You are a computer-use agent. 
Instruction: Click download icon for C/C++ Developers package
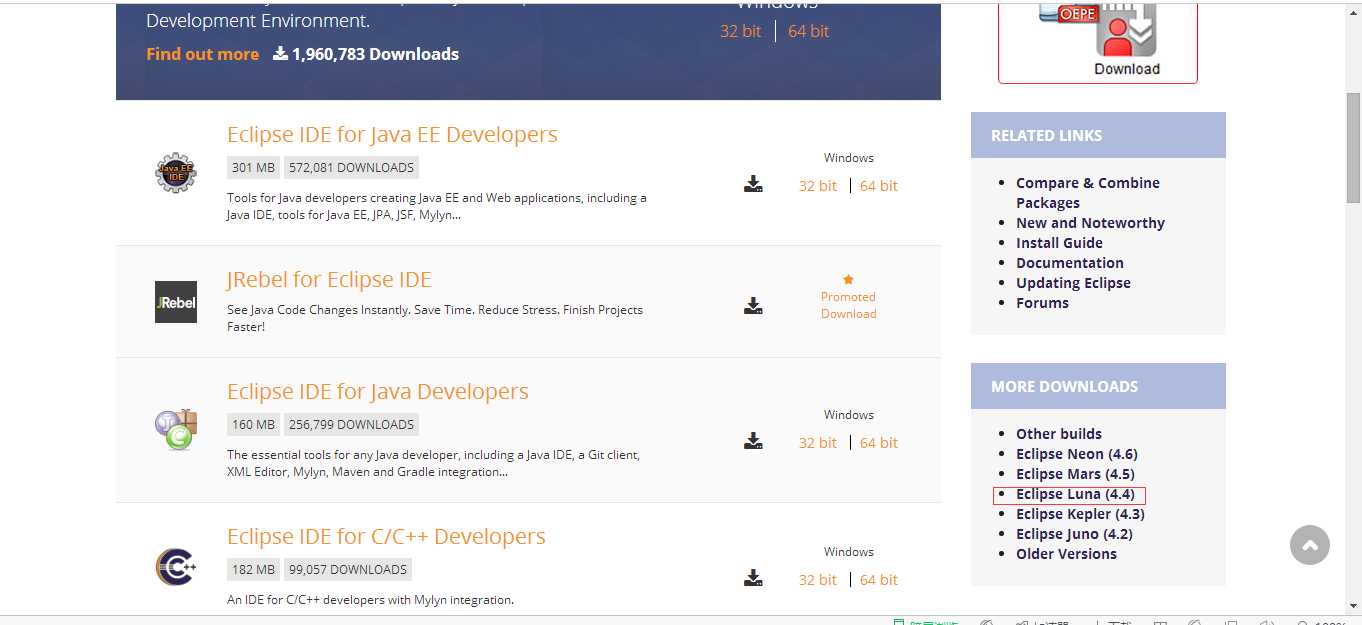[753, 578]
